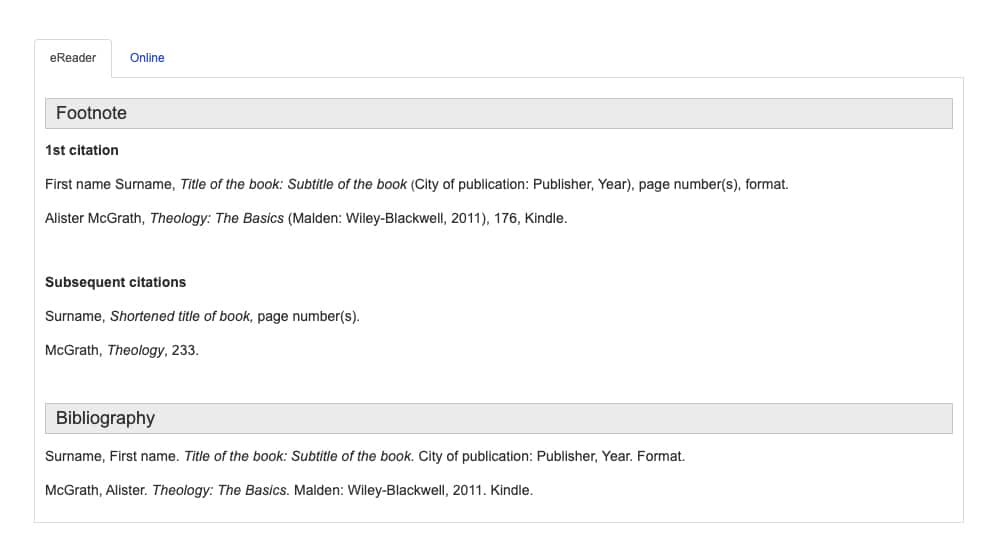The image size is (1000, 560).
Task: Click the McGrath, Alister bibliography example
Action: point(289,490)
